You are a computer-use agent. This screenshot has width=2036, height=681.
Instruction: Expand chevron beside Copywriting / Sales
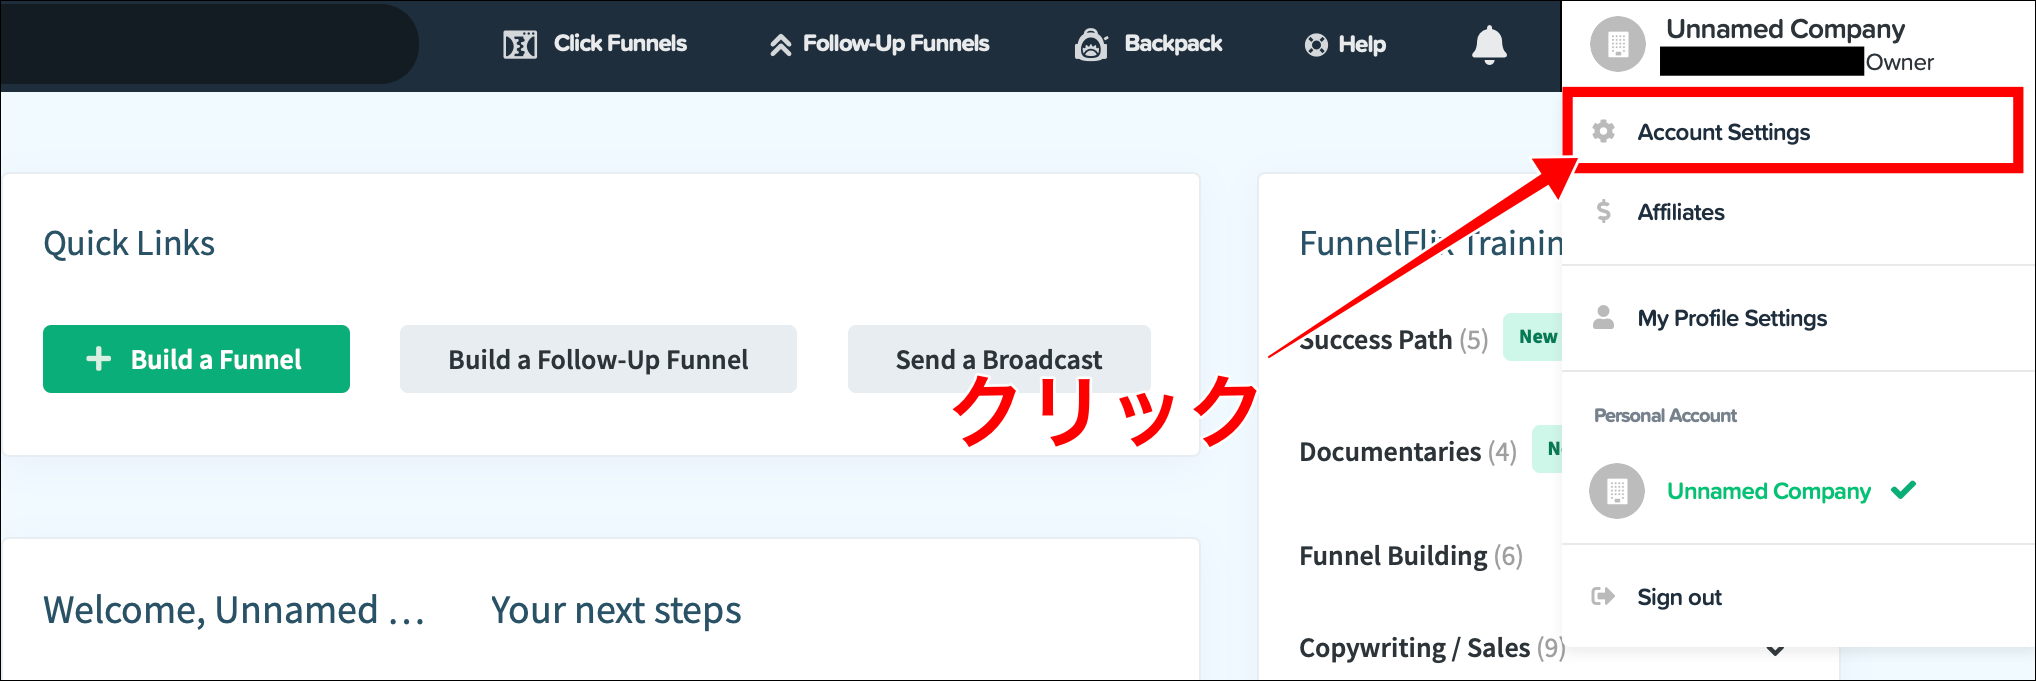pos(1775,650)
